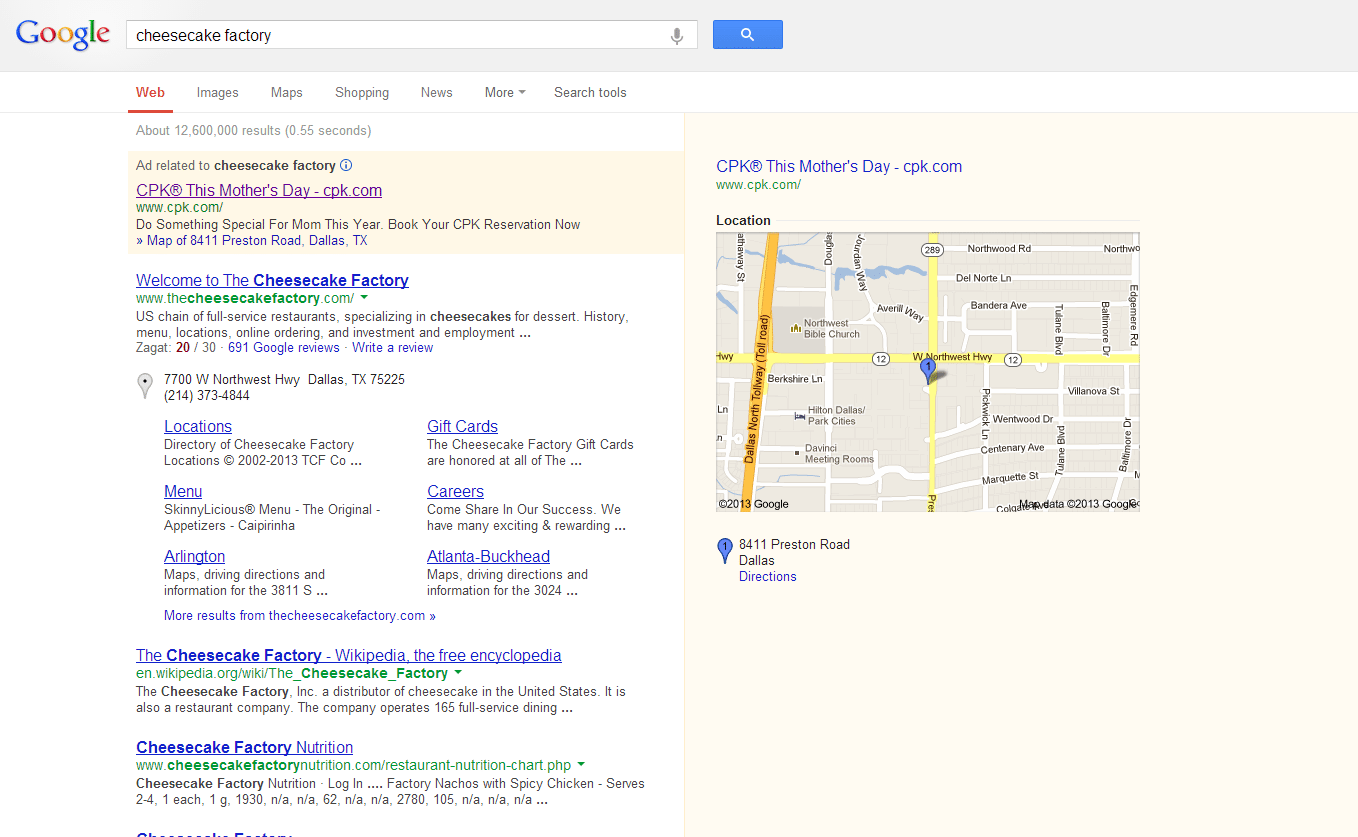
Task: Click the grey map pin beside address
Action: tap(145, 386)
